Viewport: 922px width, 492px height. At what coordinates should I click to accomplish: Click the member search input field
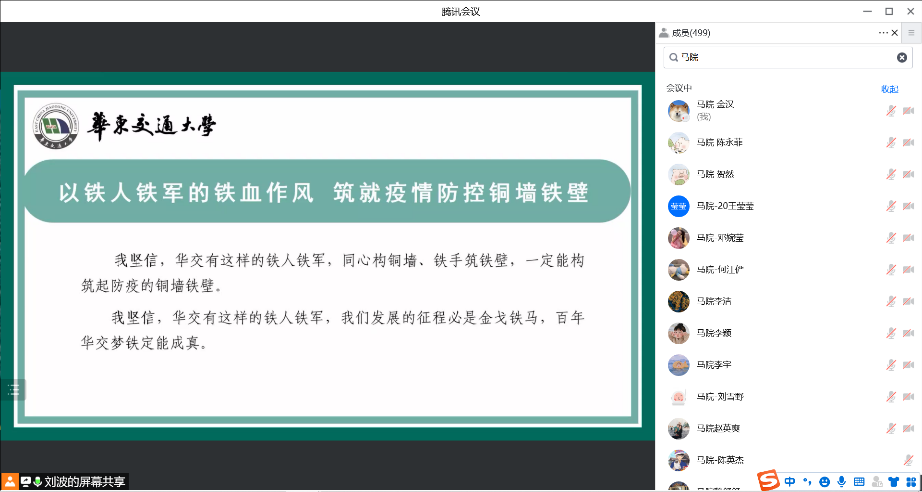(x=780, y=58)
